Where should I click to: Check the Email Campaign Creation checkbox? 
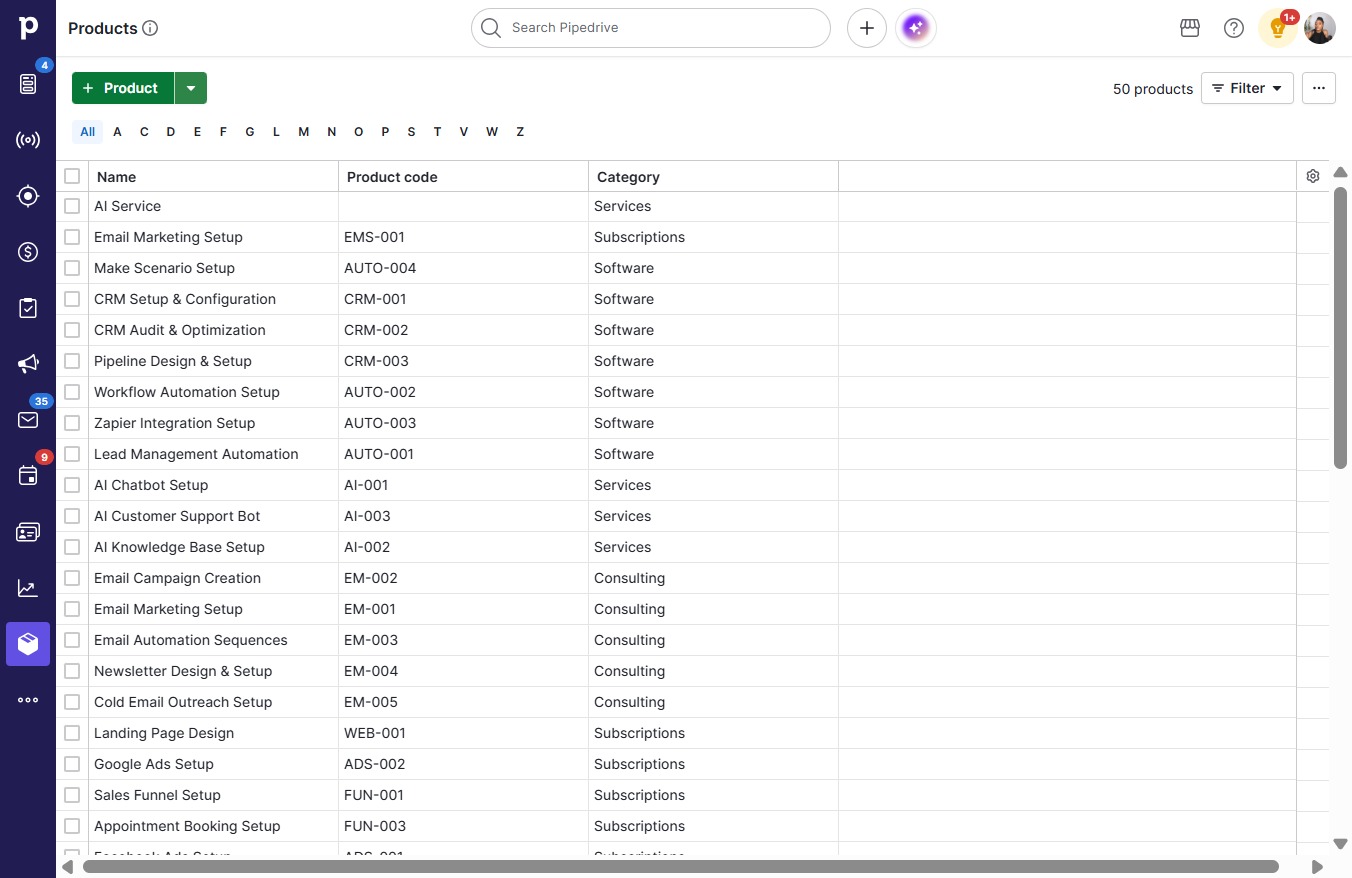coord(72,578)
